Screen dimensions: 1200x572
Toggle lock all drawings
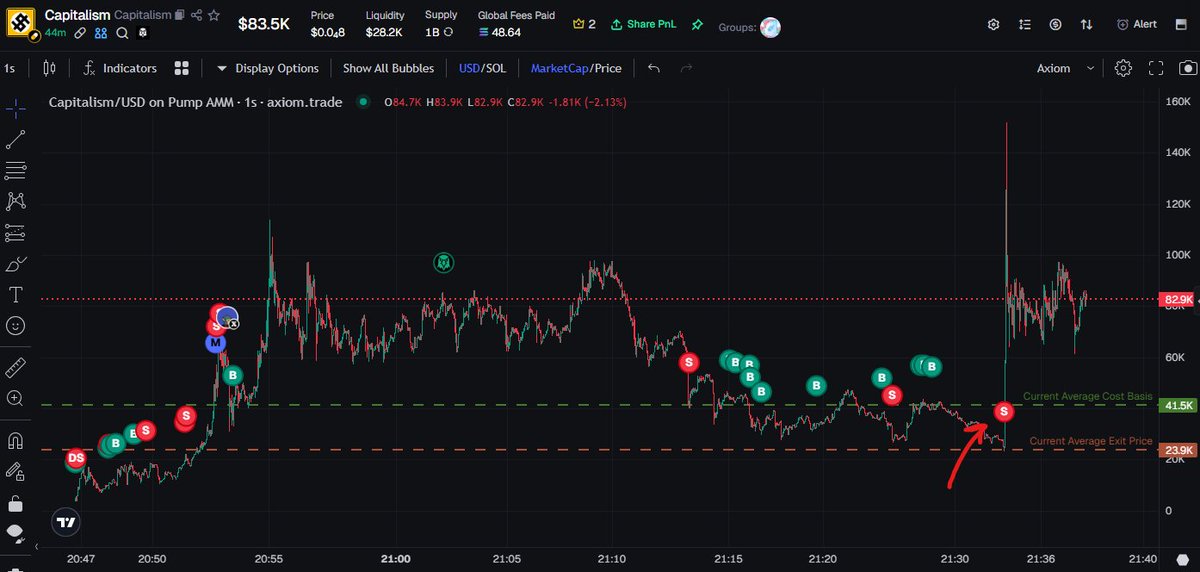15,502
